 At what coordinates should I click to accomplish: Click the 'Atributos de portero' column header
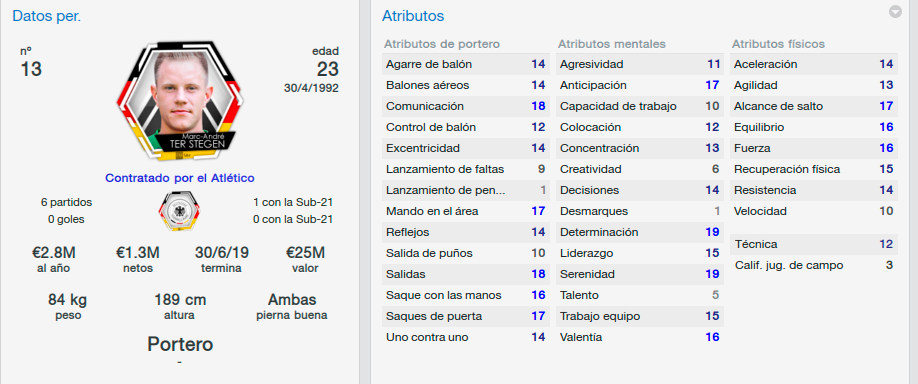coord(441,44)
